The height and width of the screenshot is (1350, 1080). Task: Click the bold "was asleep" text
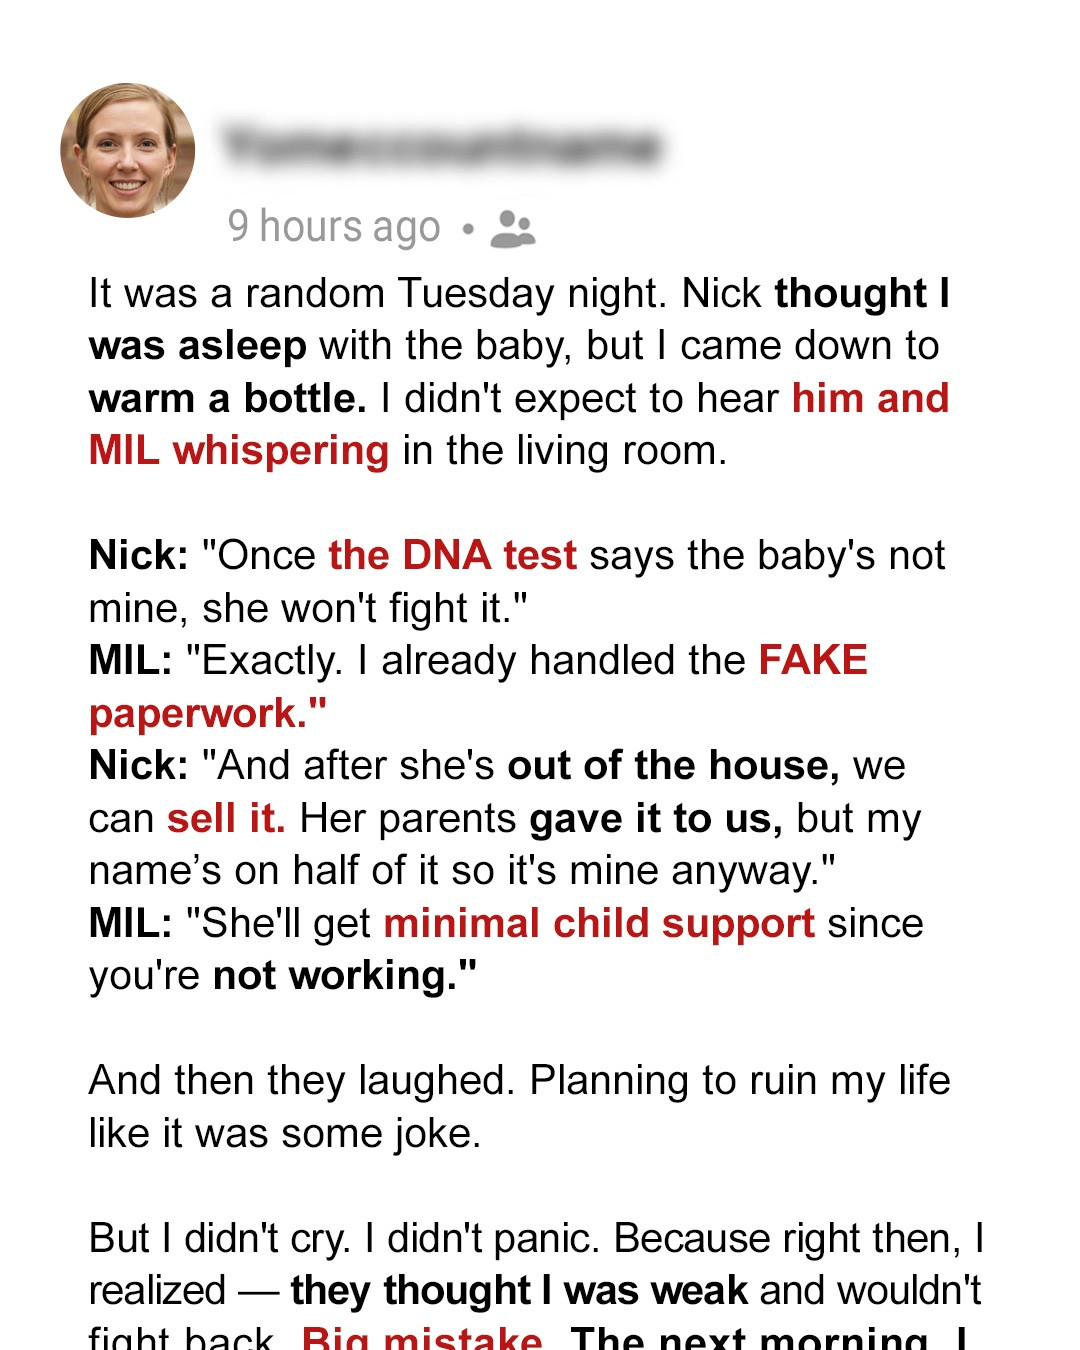[x=197, y=346]
